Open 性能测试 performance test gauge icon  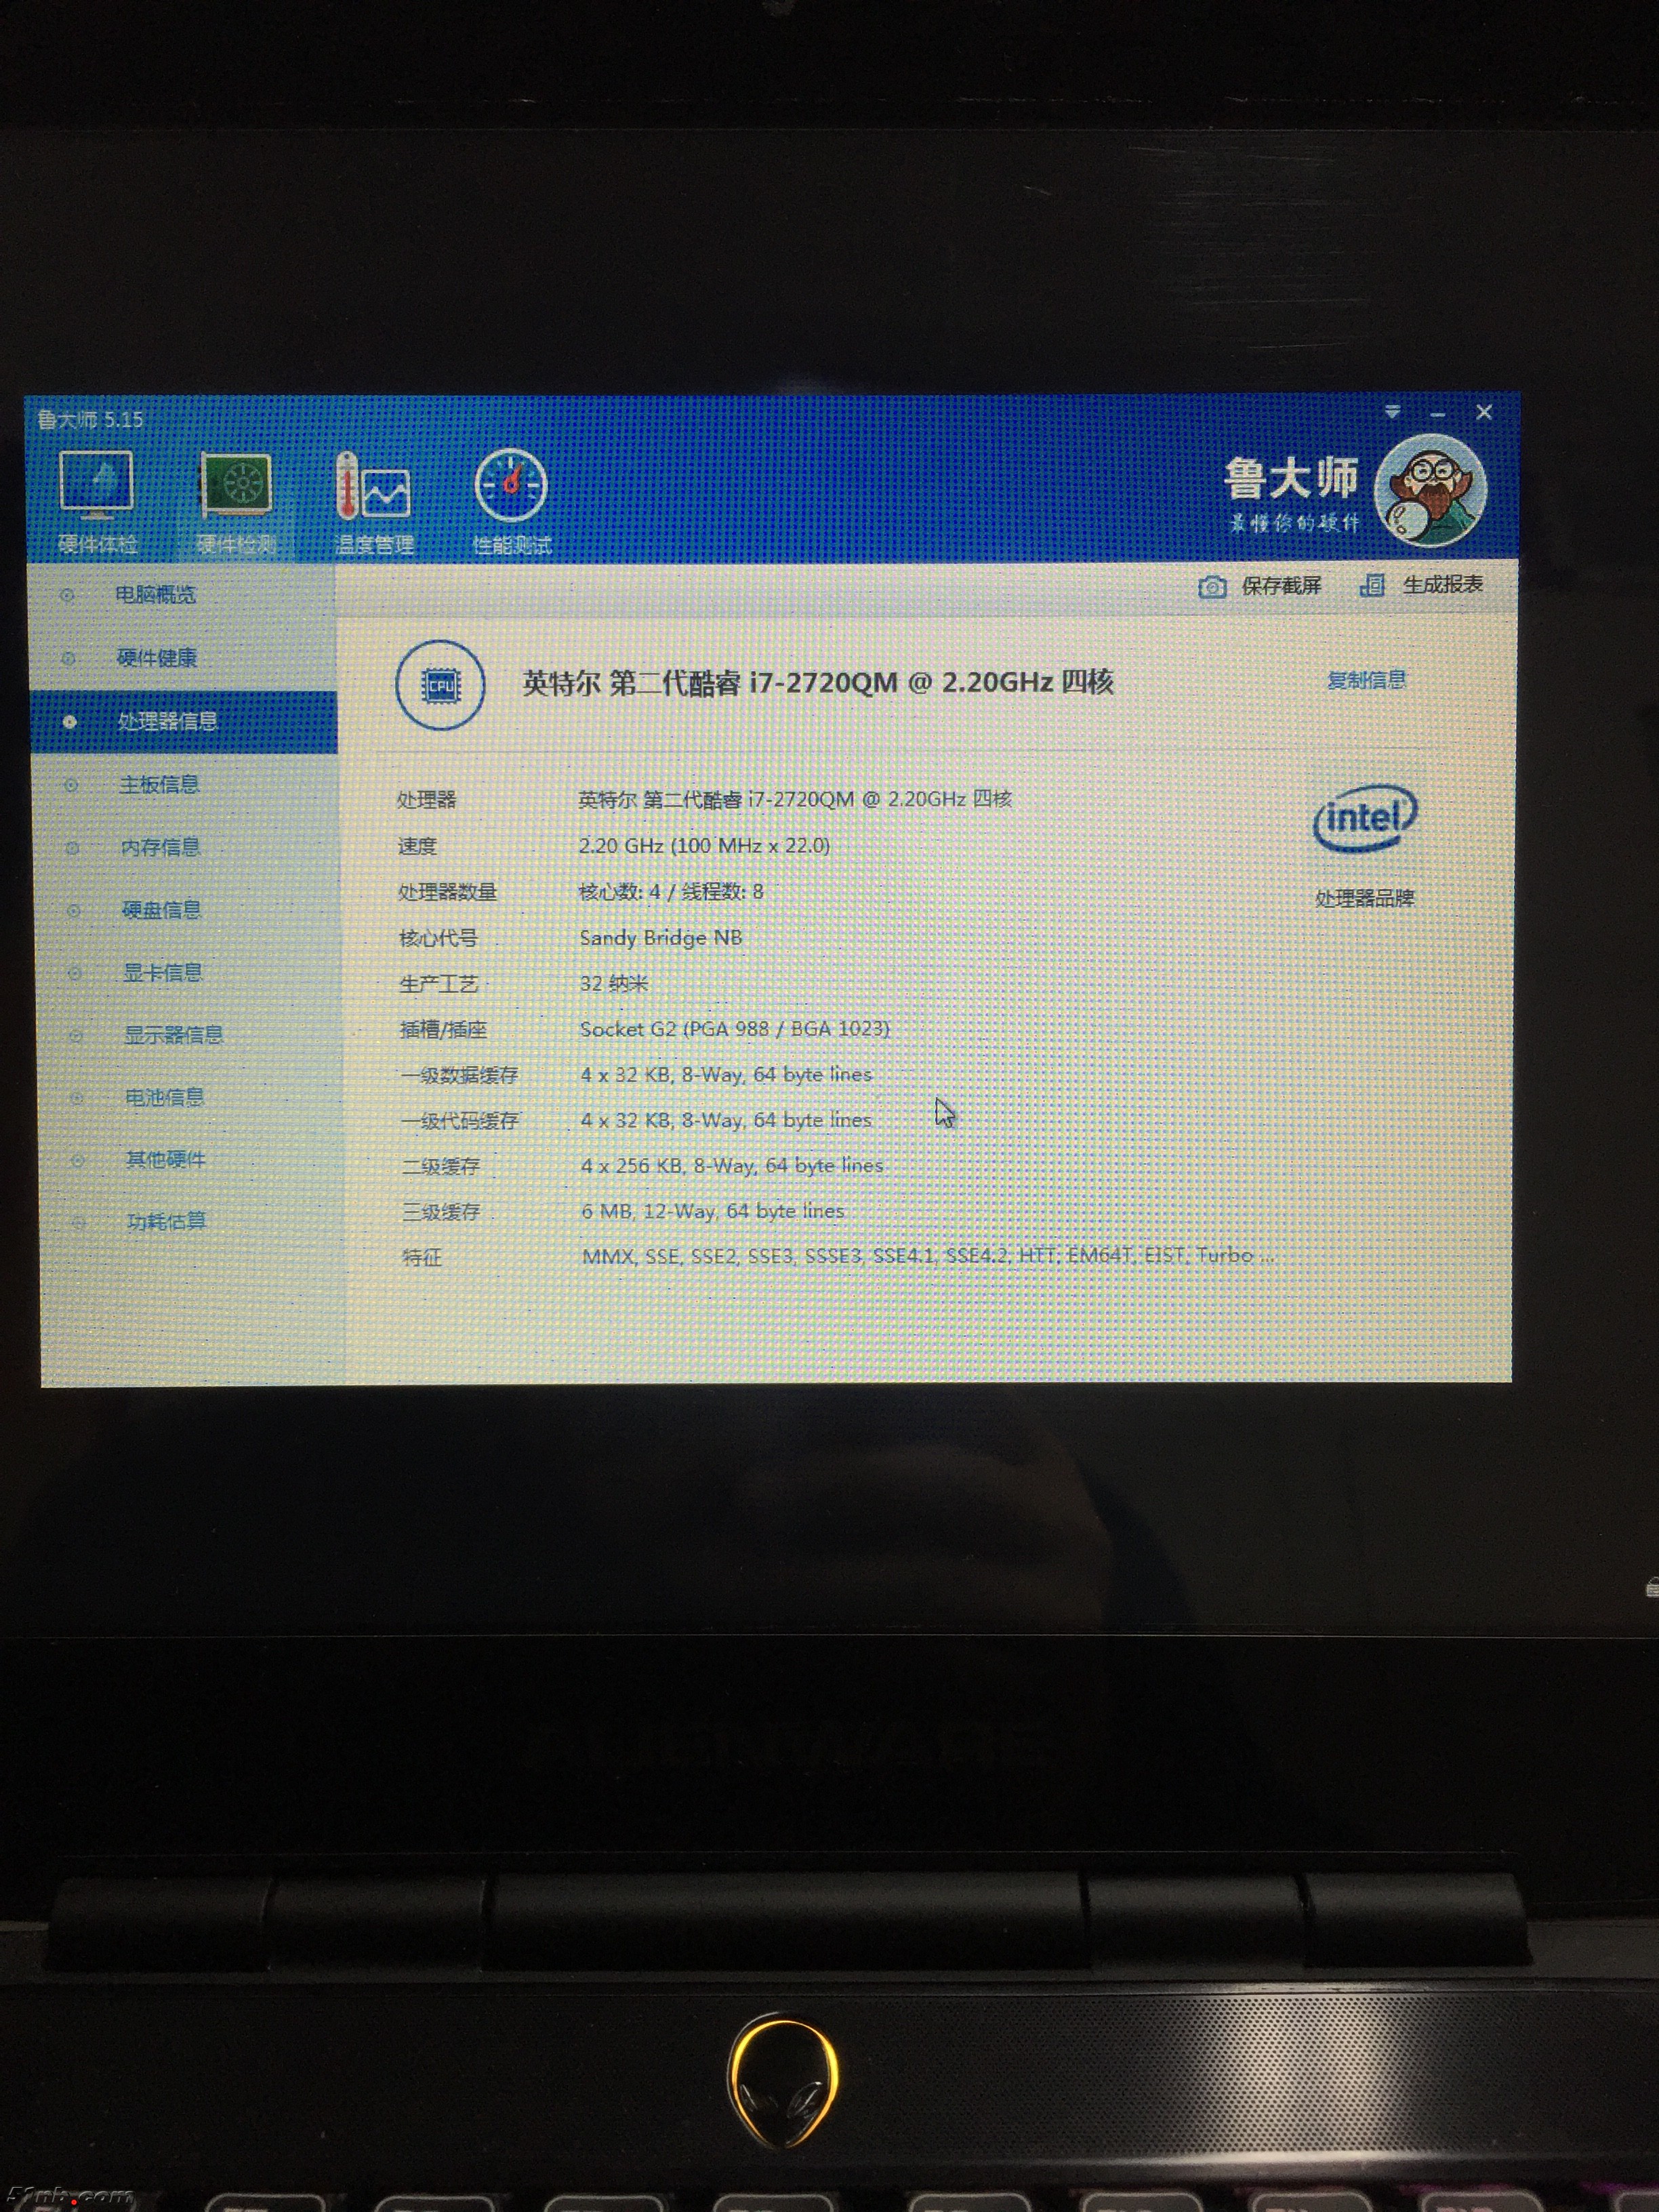[x=511, y=487]
